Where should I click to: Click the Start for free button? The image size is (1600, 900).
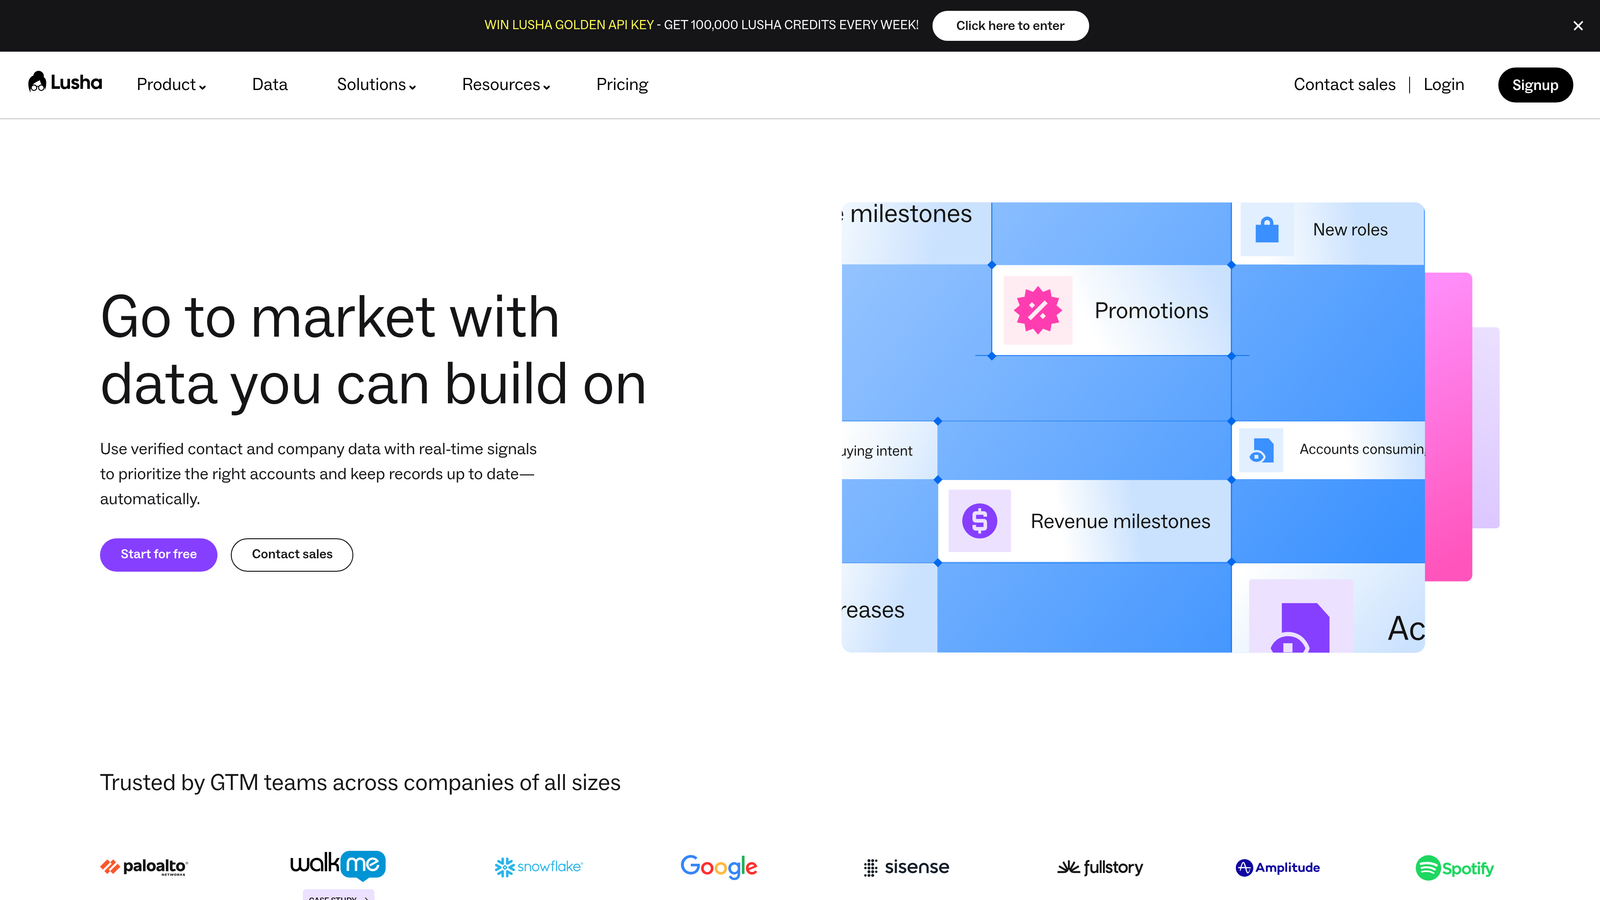click(x=158, y=554)
